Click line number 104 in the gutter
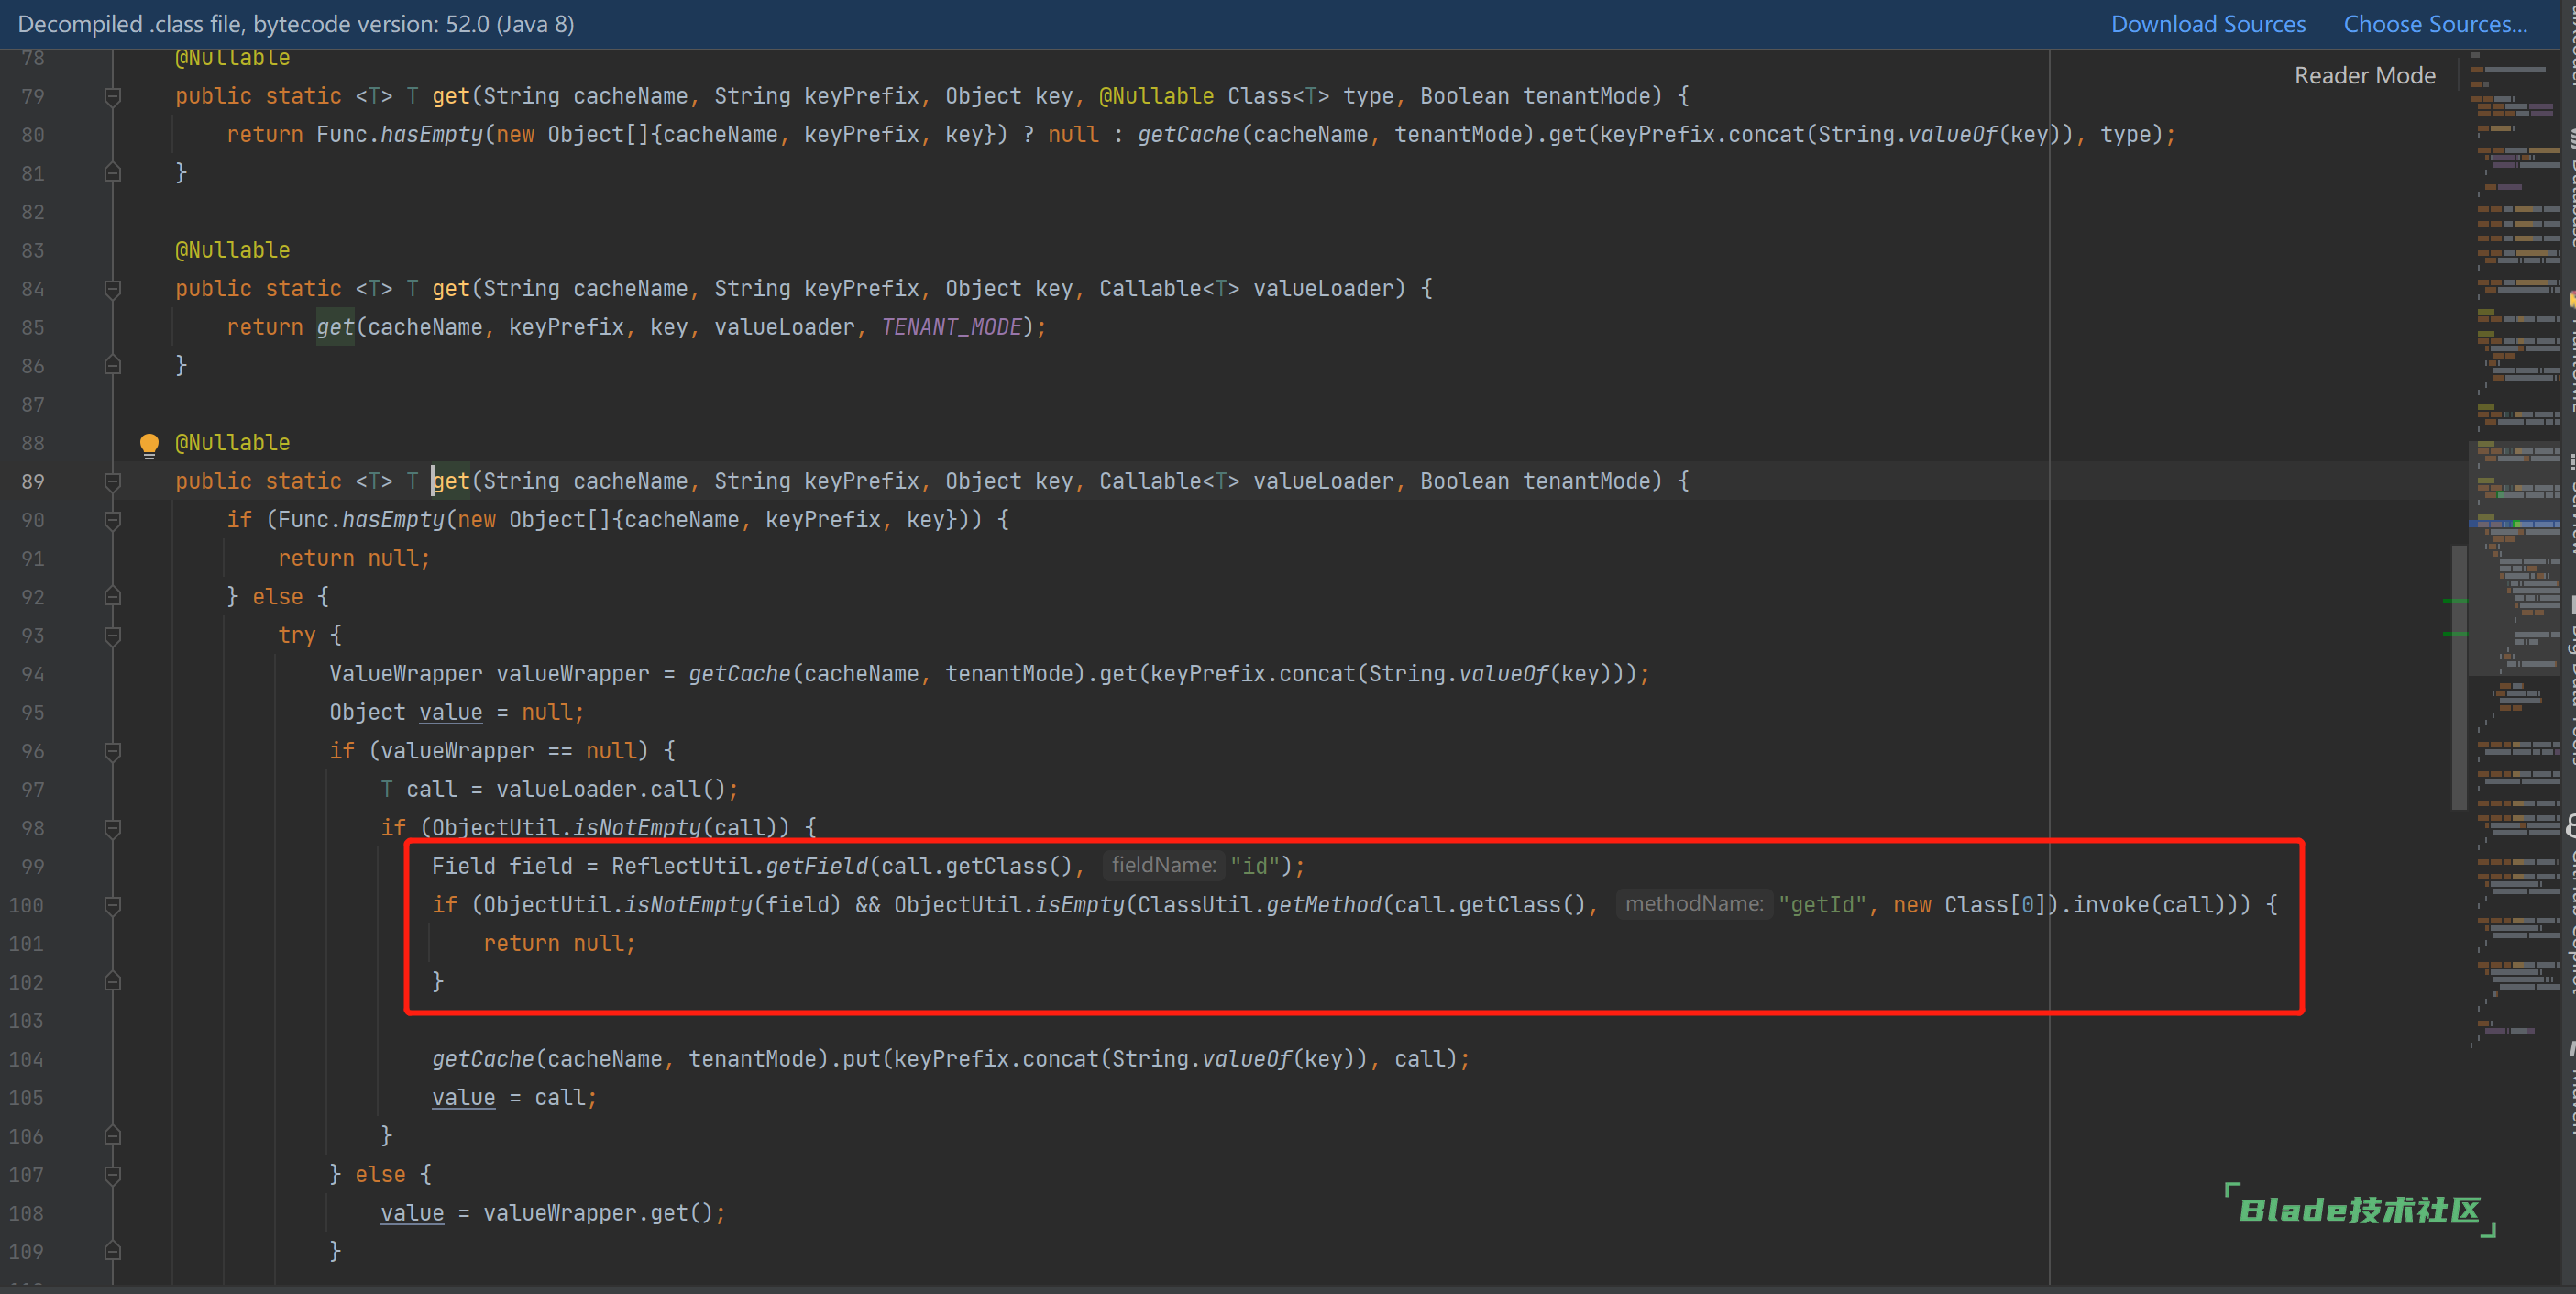 (26, 1060)
